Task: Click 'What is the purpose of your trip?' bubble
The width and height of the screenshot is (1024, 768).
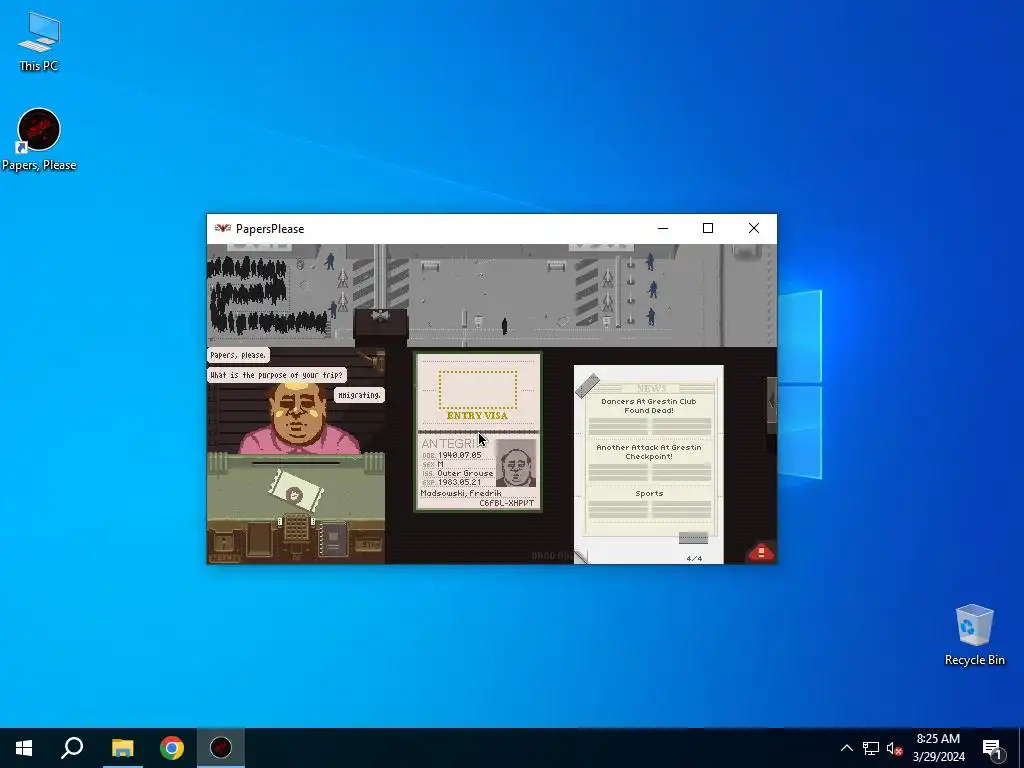Action: [x=276, y=375]
